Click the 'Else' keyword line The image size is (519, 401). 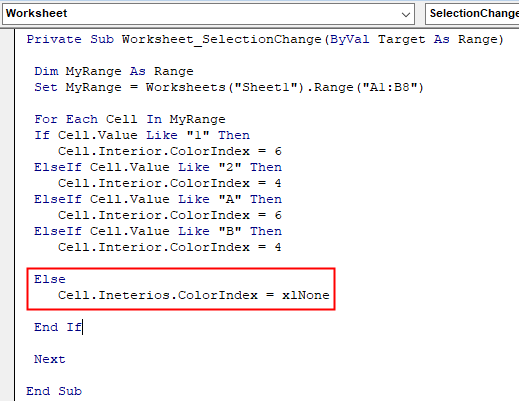[50, 279]
